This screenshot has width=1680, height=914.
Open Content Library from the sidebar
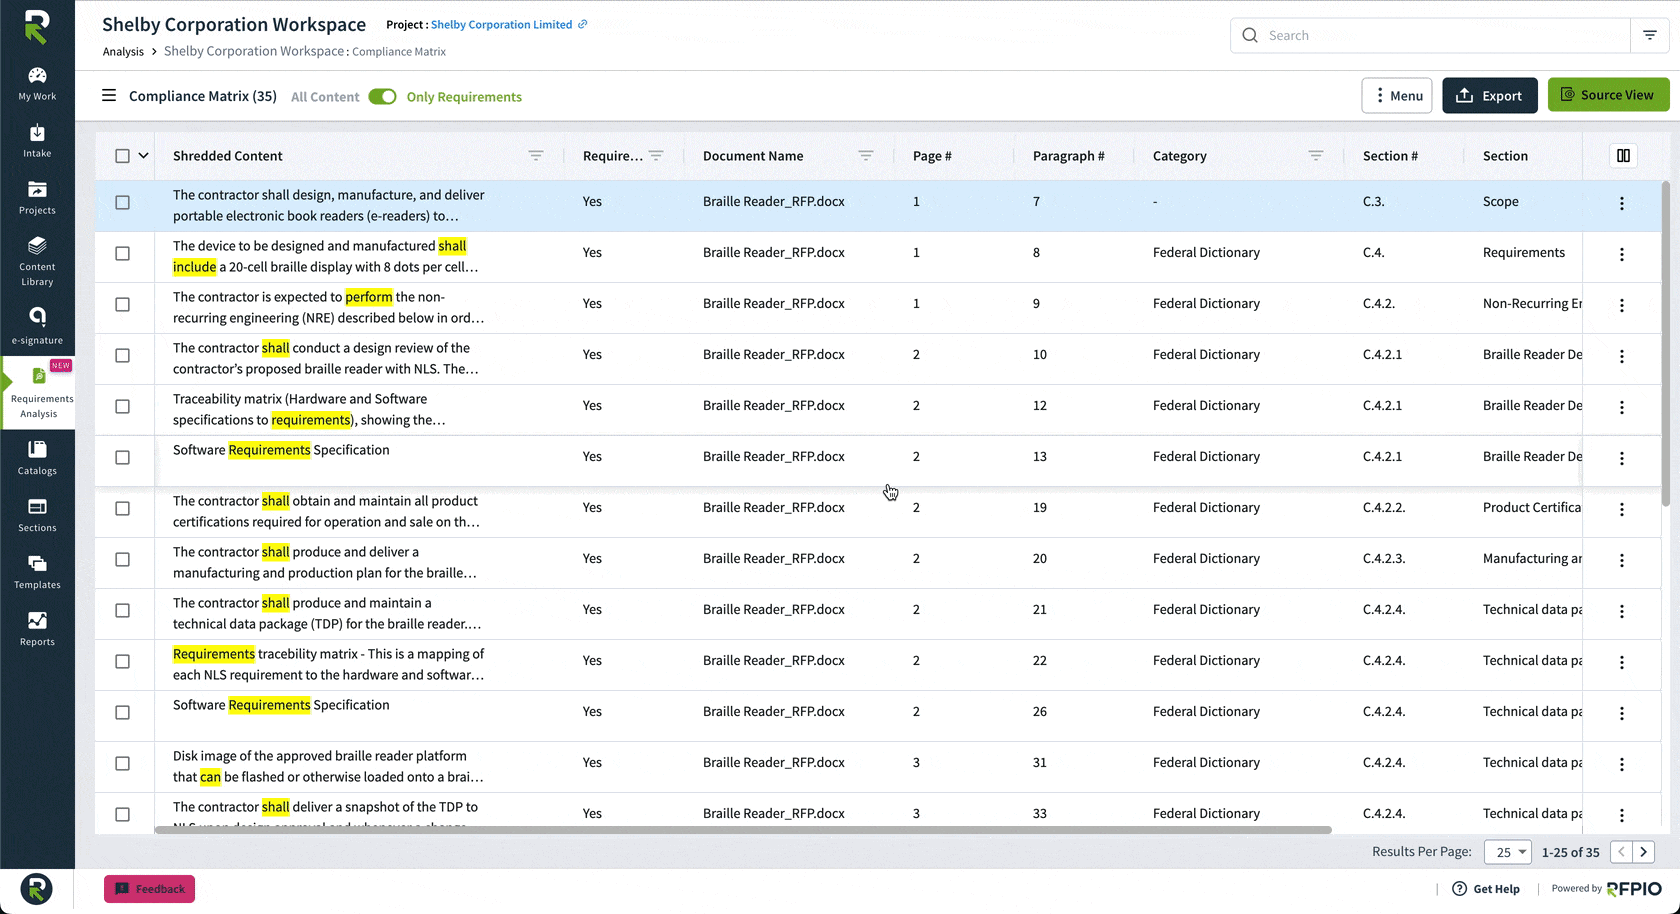37,261
